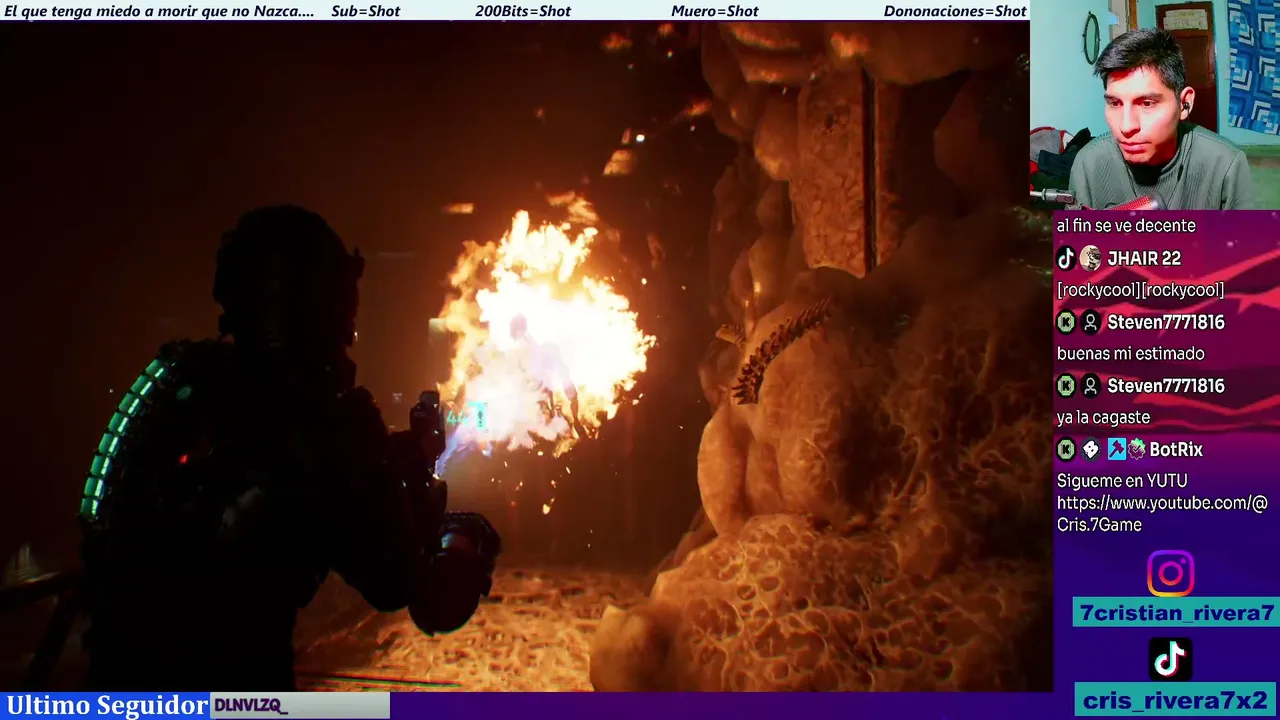Click the moderator hammer badge beside BotRix
Screen dimensions: 1280x720
(1116, 450)
